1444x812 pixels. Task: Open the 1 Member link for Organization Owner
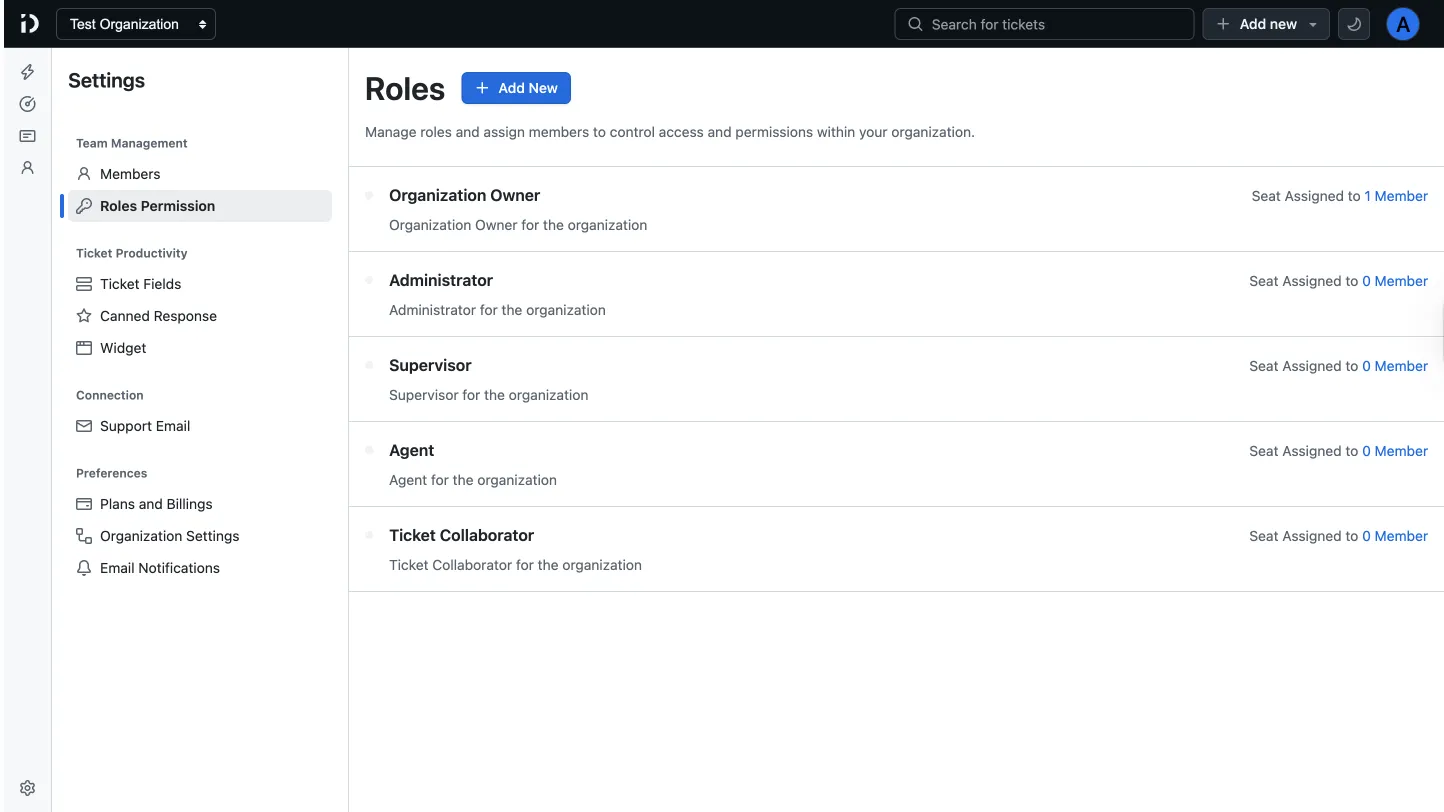point(1396,196)
